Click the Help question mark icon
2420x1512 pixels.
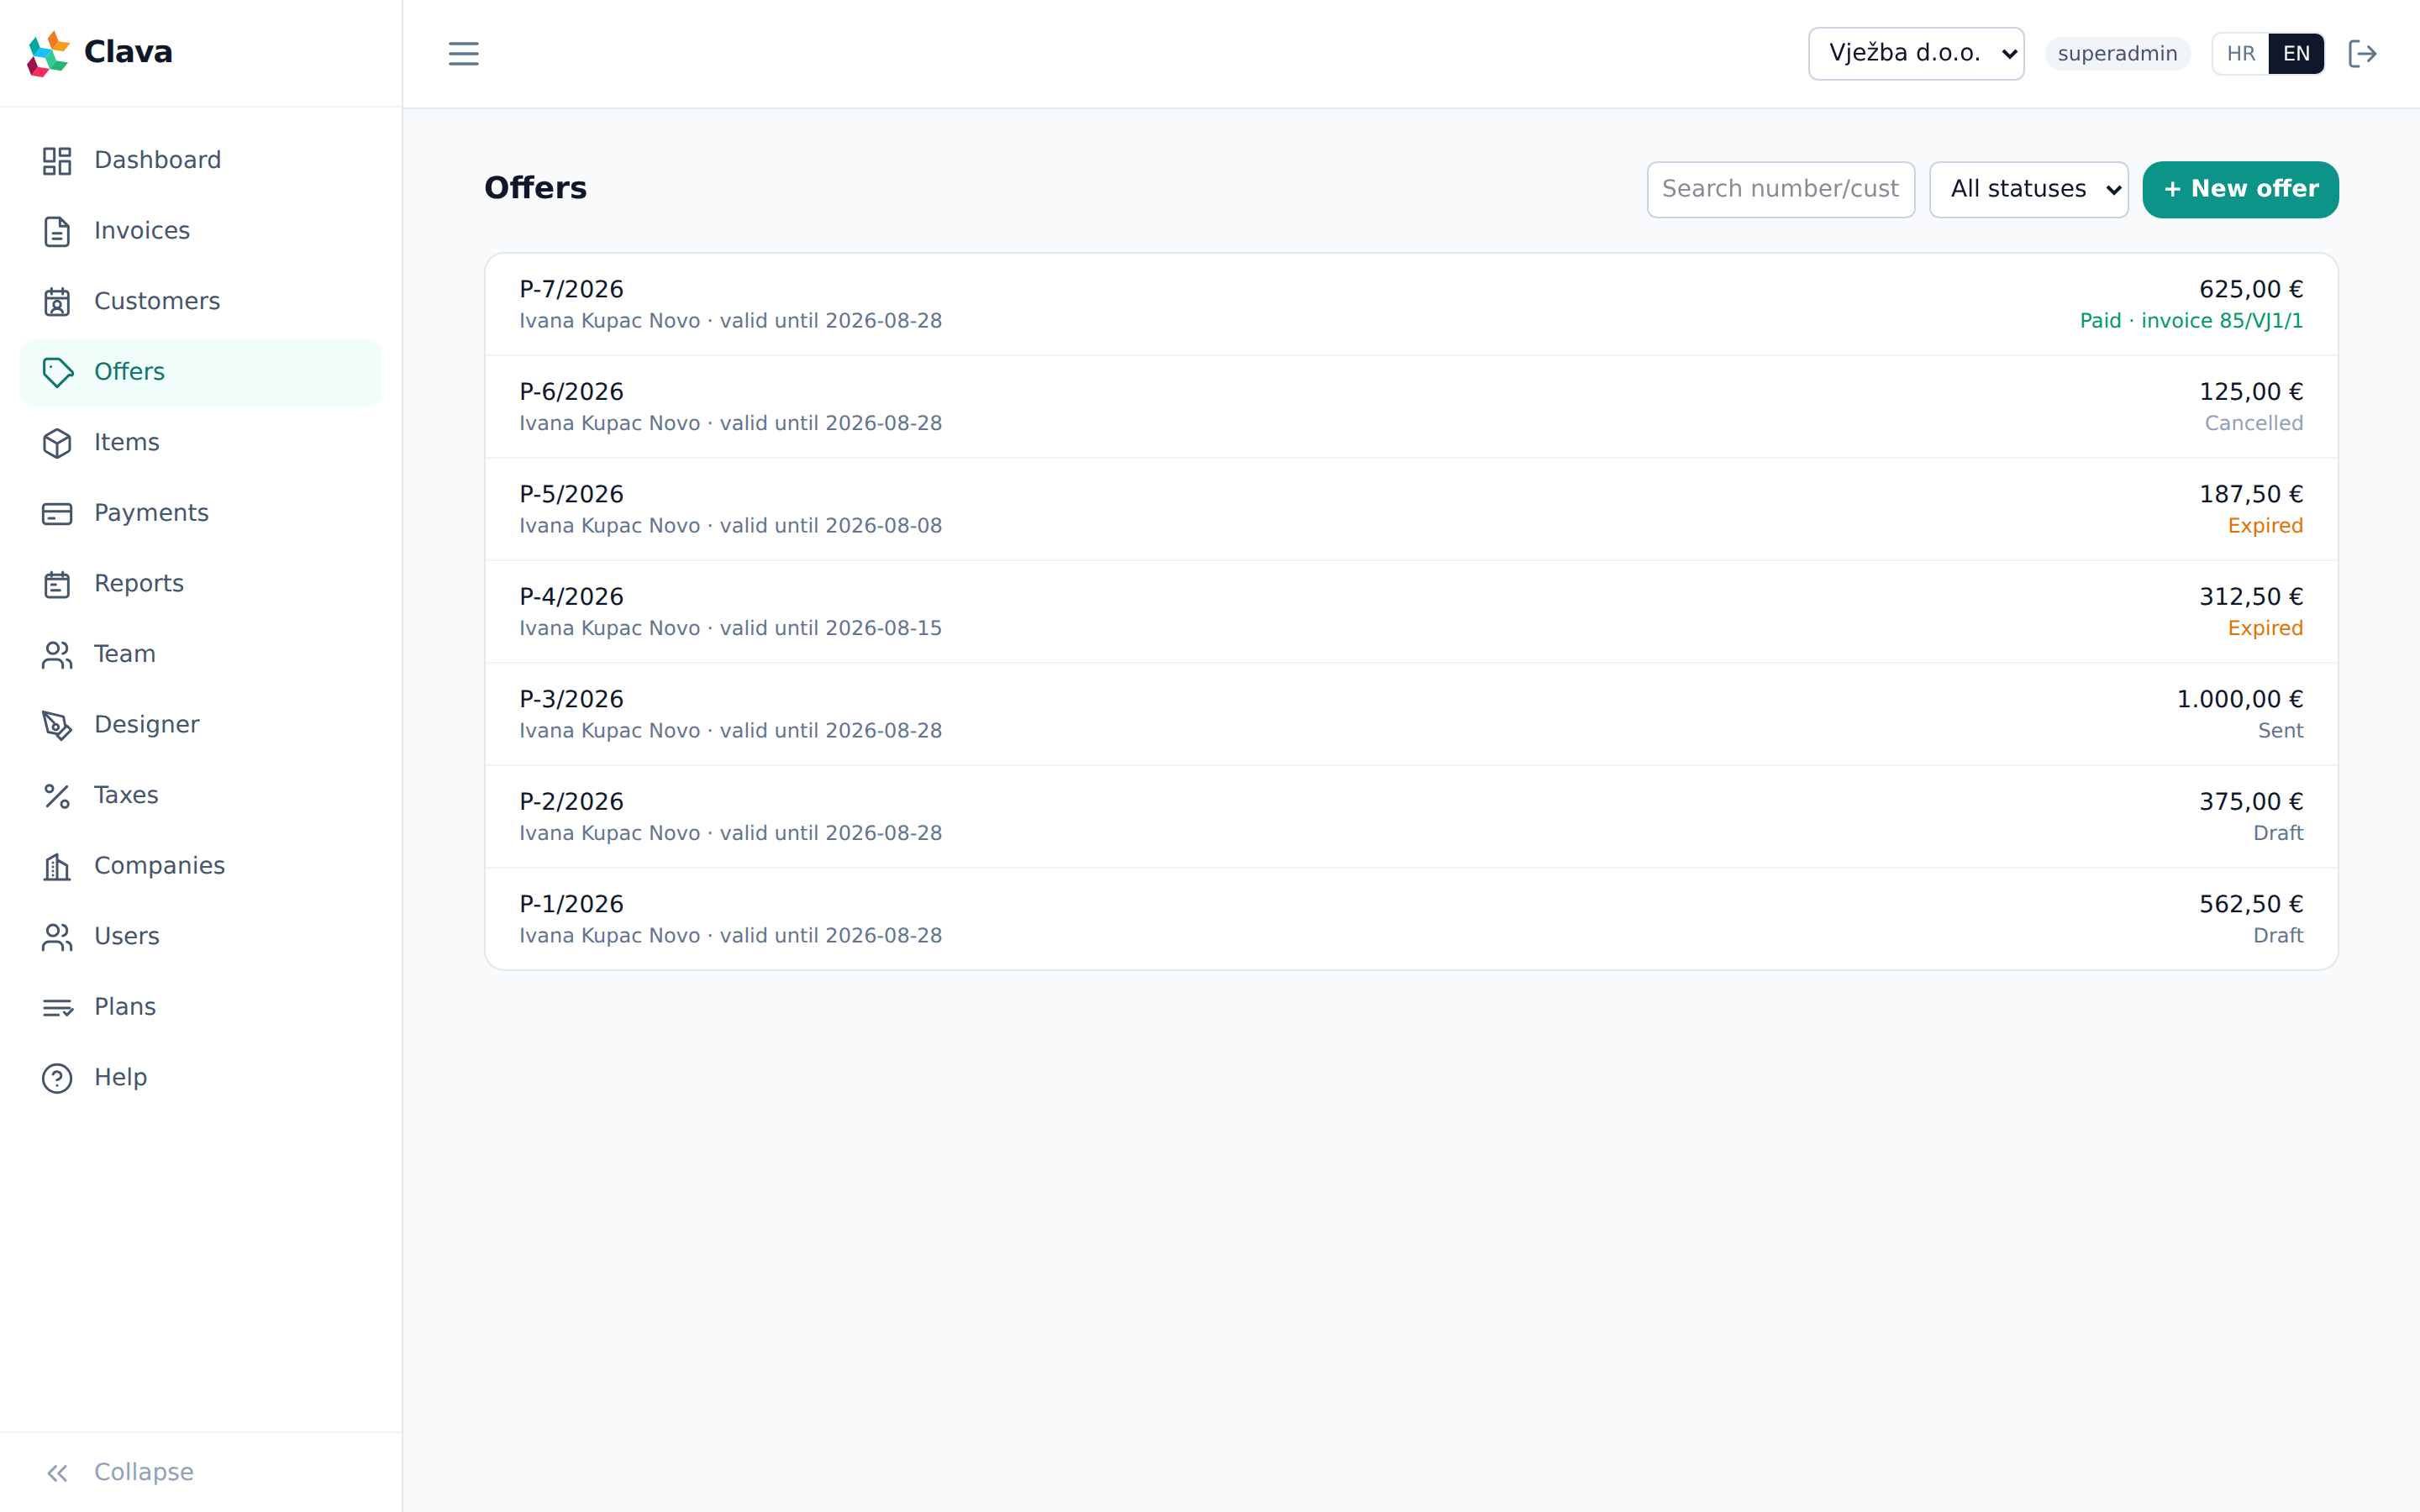(x=57, y=1078)
